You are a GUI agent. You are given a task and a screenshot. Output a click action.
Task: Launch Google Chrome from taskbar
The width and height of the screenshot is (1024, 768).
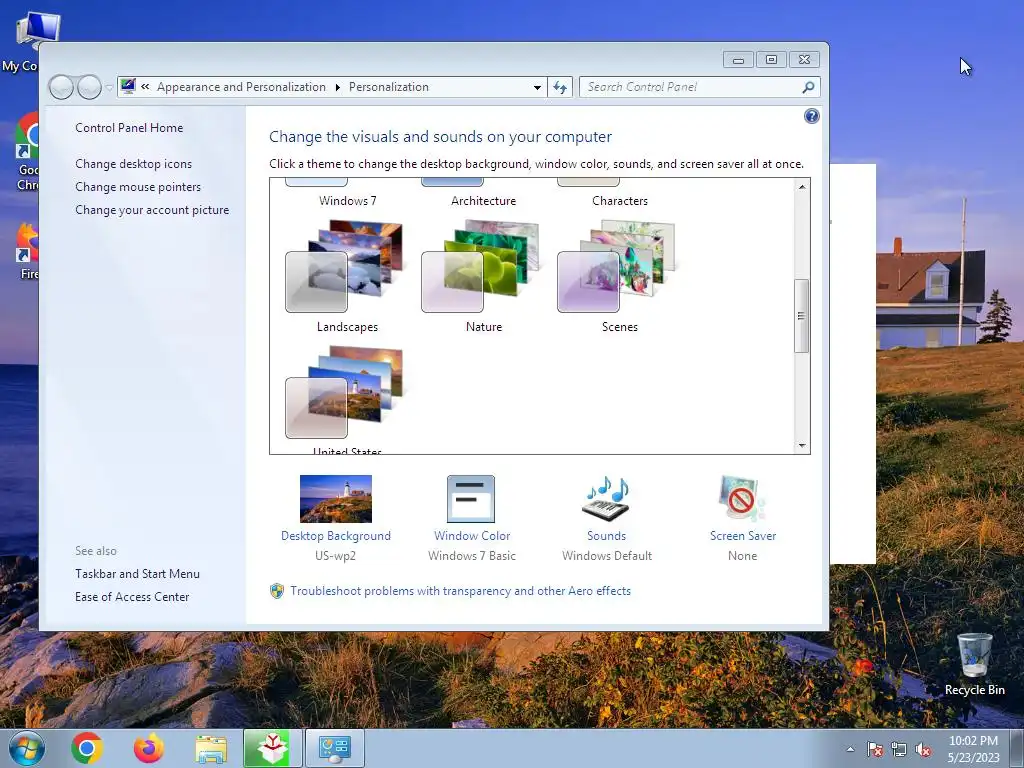(x=87, y=748)
